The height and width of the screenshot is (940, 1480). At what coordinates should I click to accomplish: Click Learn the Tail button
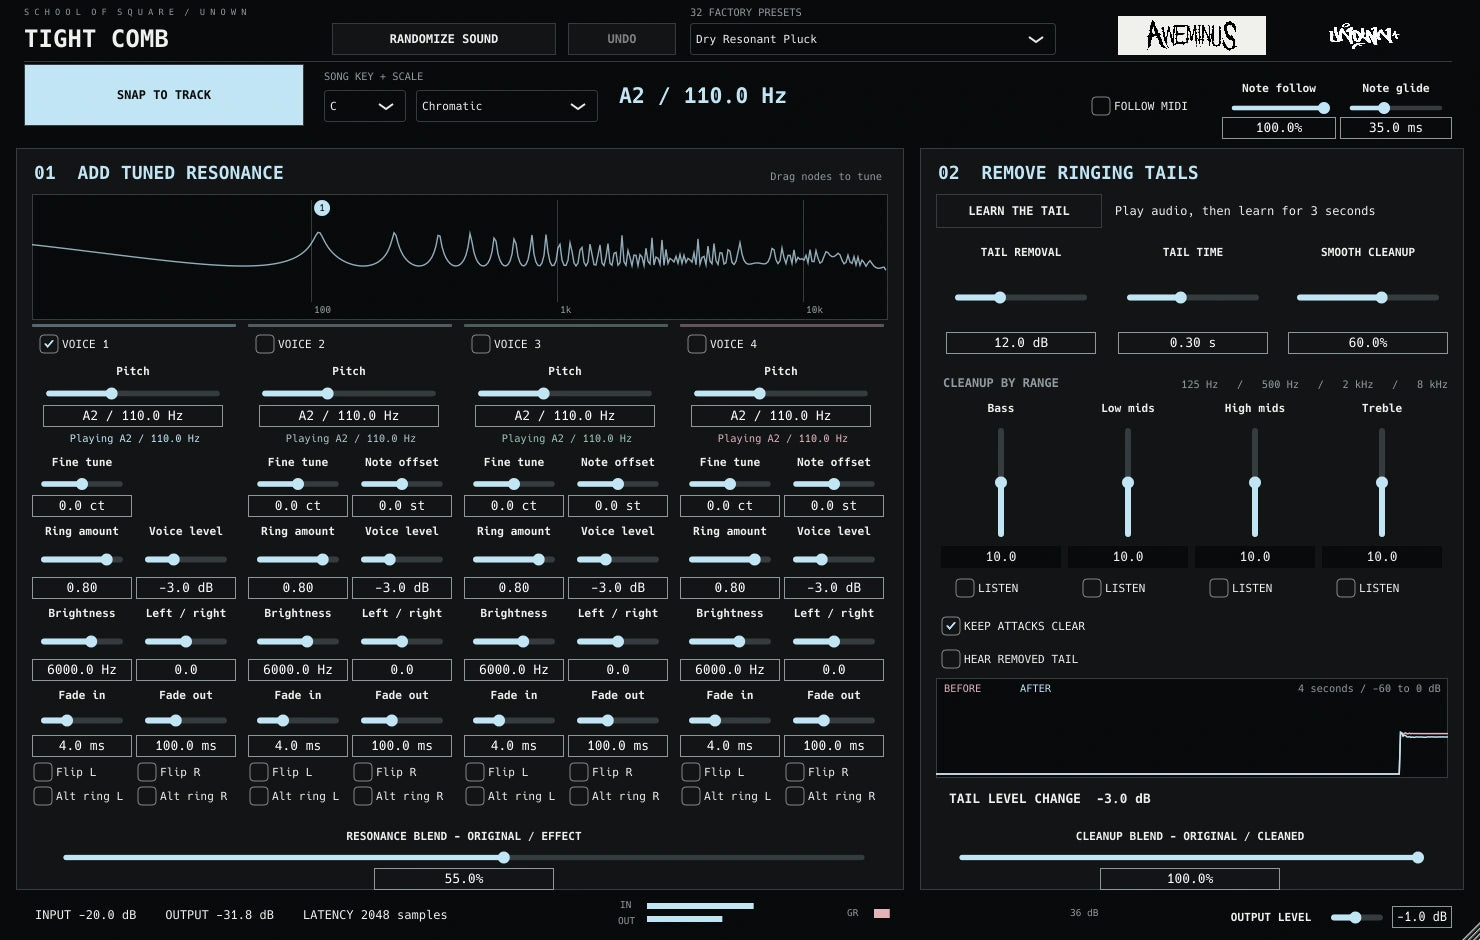coord(1019,211)
